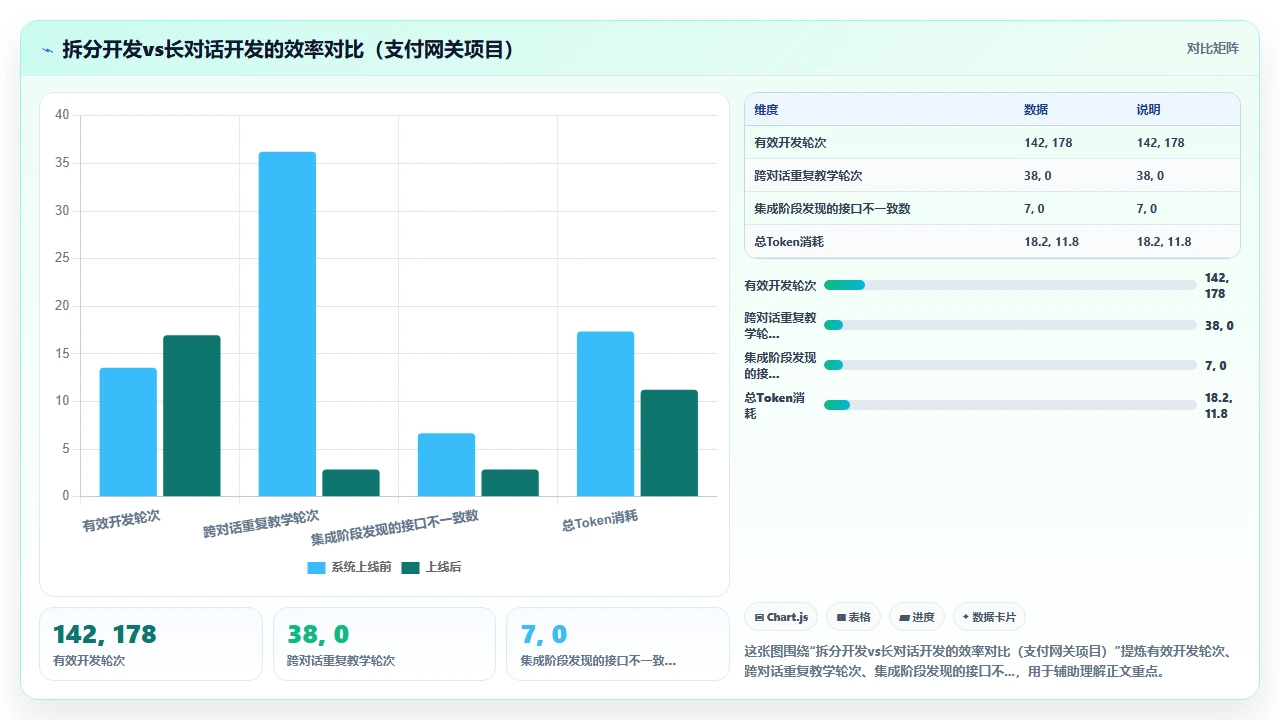This screenshot has height=720, width=1280.
Task: Toggle the 系统上线前 legend swatch
Action: [316, 567]
